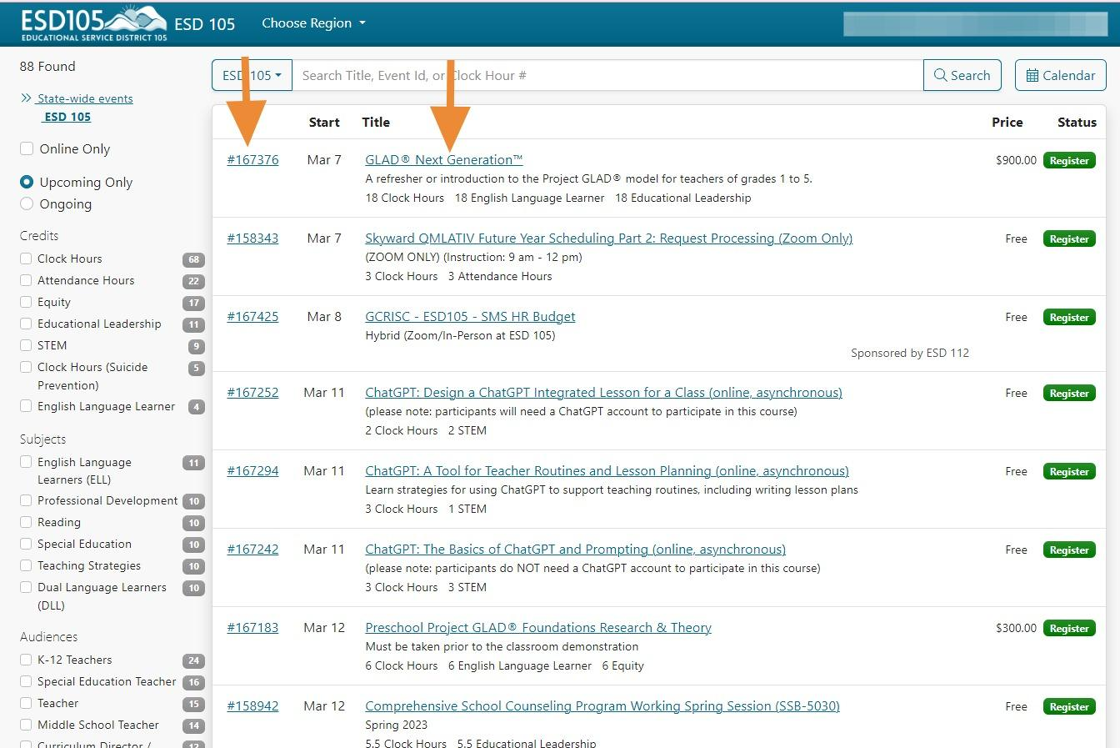This screenshot has height=748, width=1120.
Task: Click the '88 Found' results count
Action: (x=47, y=66)
